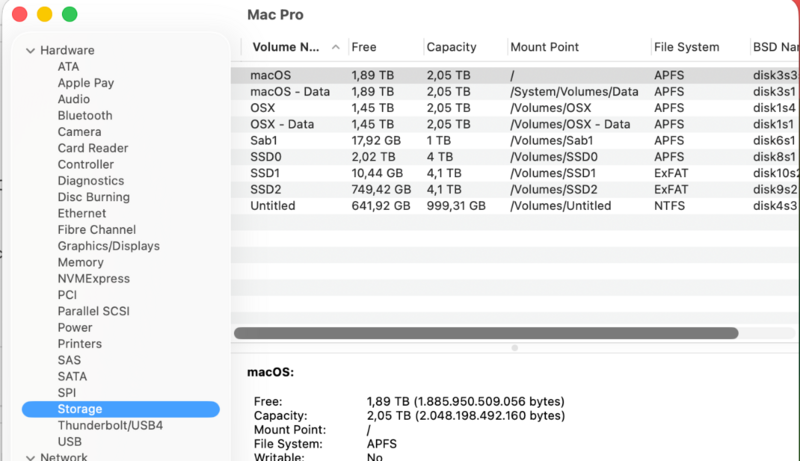Image resolution: width=800 pixels, height=461 pixels.
Task: Open the Bluetooth hardware section
Action: coord(85,116)
